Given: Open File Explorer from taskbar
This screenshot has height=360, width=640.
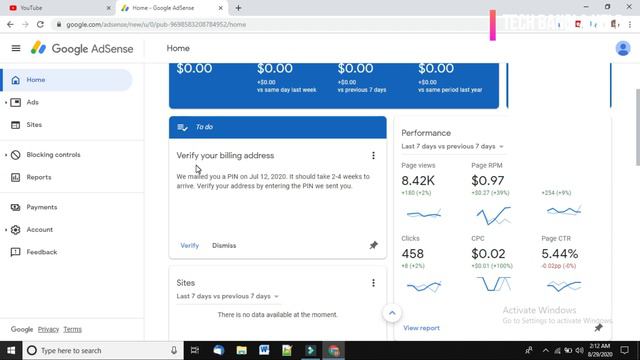Looking at the screenshot, I should click(x=242, y=351).
